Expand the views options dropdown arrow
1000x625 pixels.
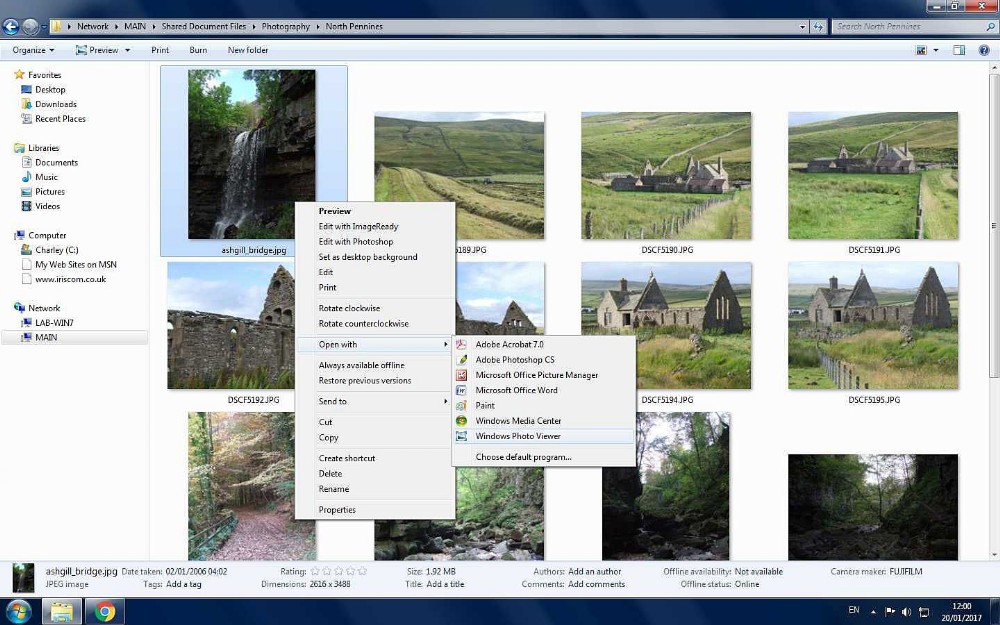(935, 50)
